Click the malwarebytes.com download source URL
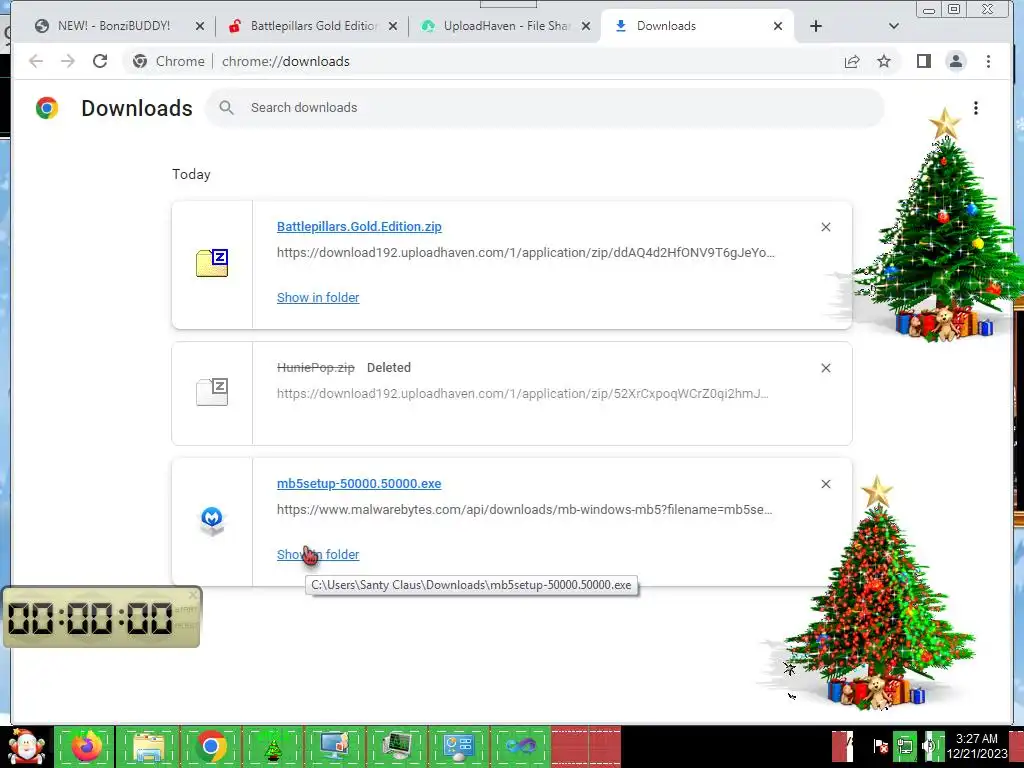This screenshot has height=768, width=1024. (524, 509)
